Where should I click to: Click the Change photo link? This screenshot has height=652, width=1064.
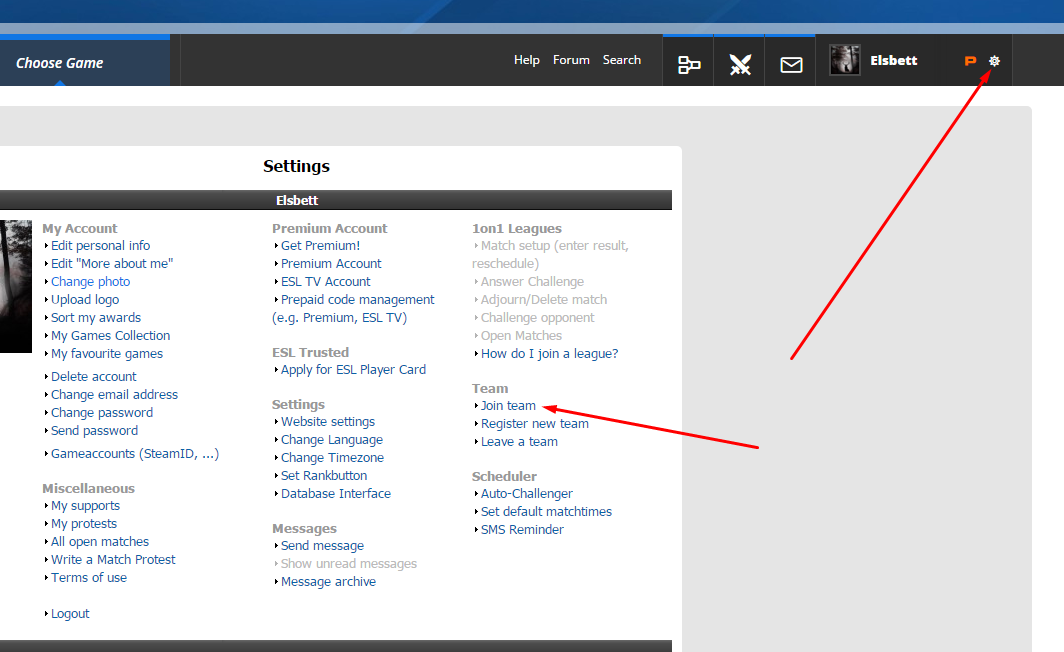tap(90, 282)
